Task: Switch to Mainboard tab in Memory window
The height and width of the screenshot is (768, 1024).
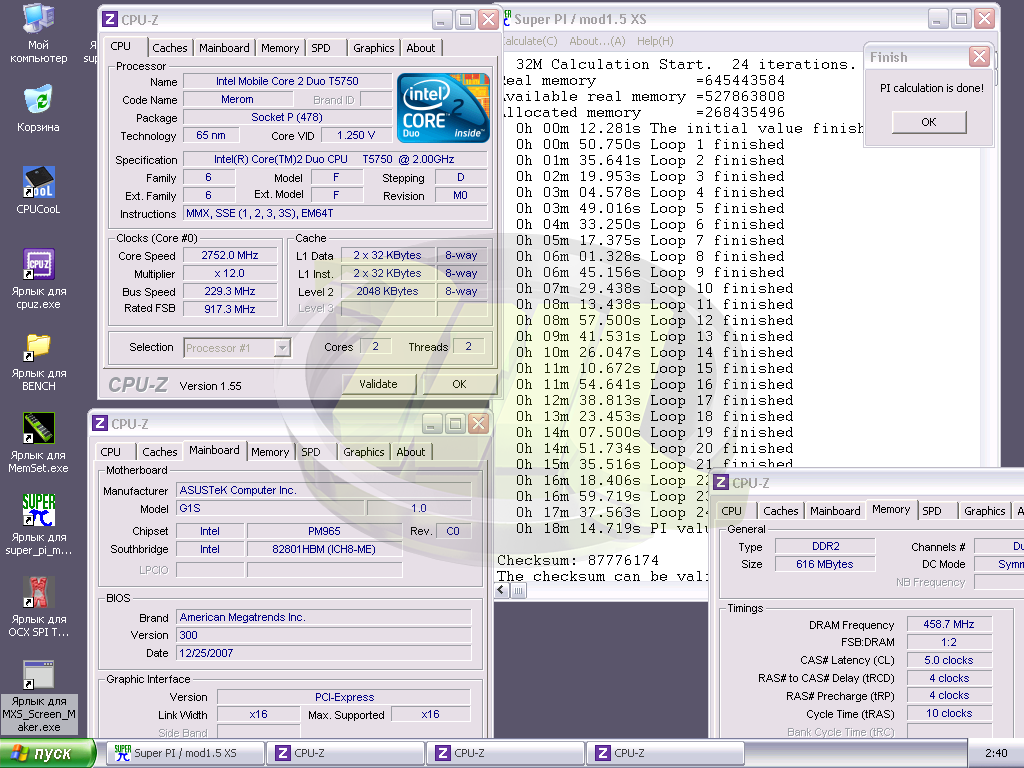Action: pos(835,511)
